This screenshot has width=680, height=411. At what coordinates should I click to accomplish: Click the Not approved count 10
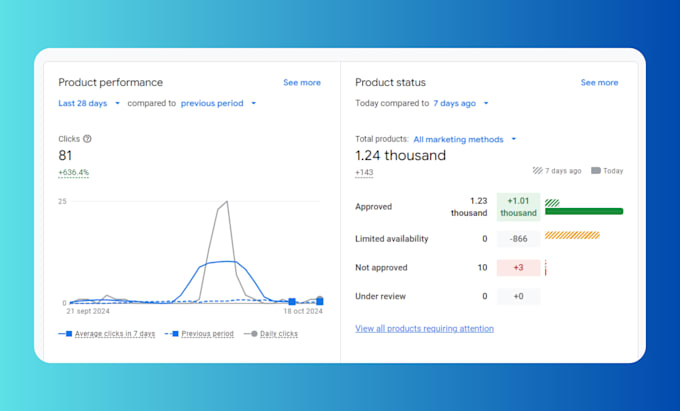[x=482, y=267]
